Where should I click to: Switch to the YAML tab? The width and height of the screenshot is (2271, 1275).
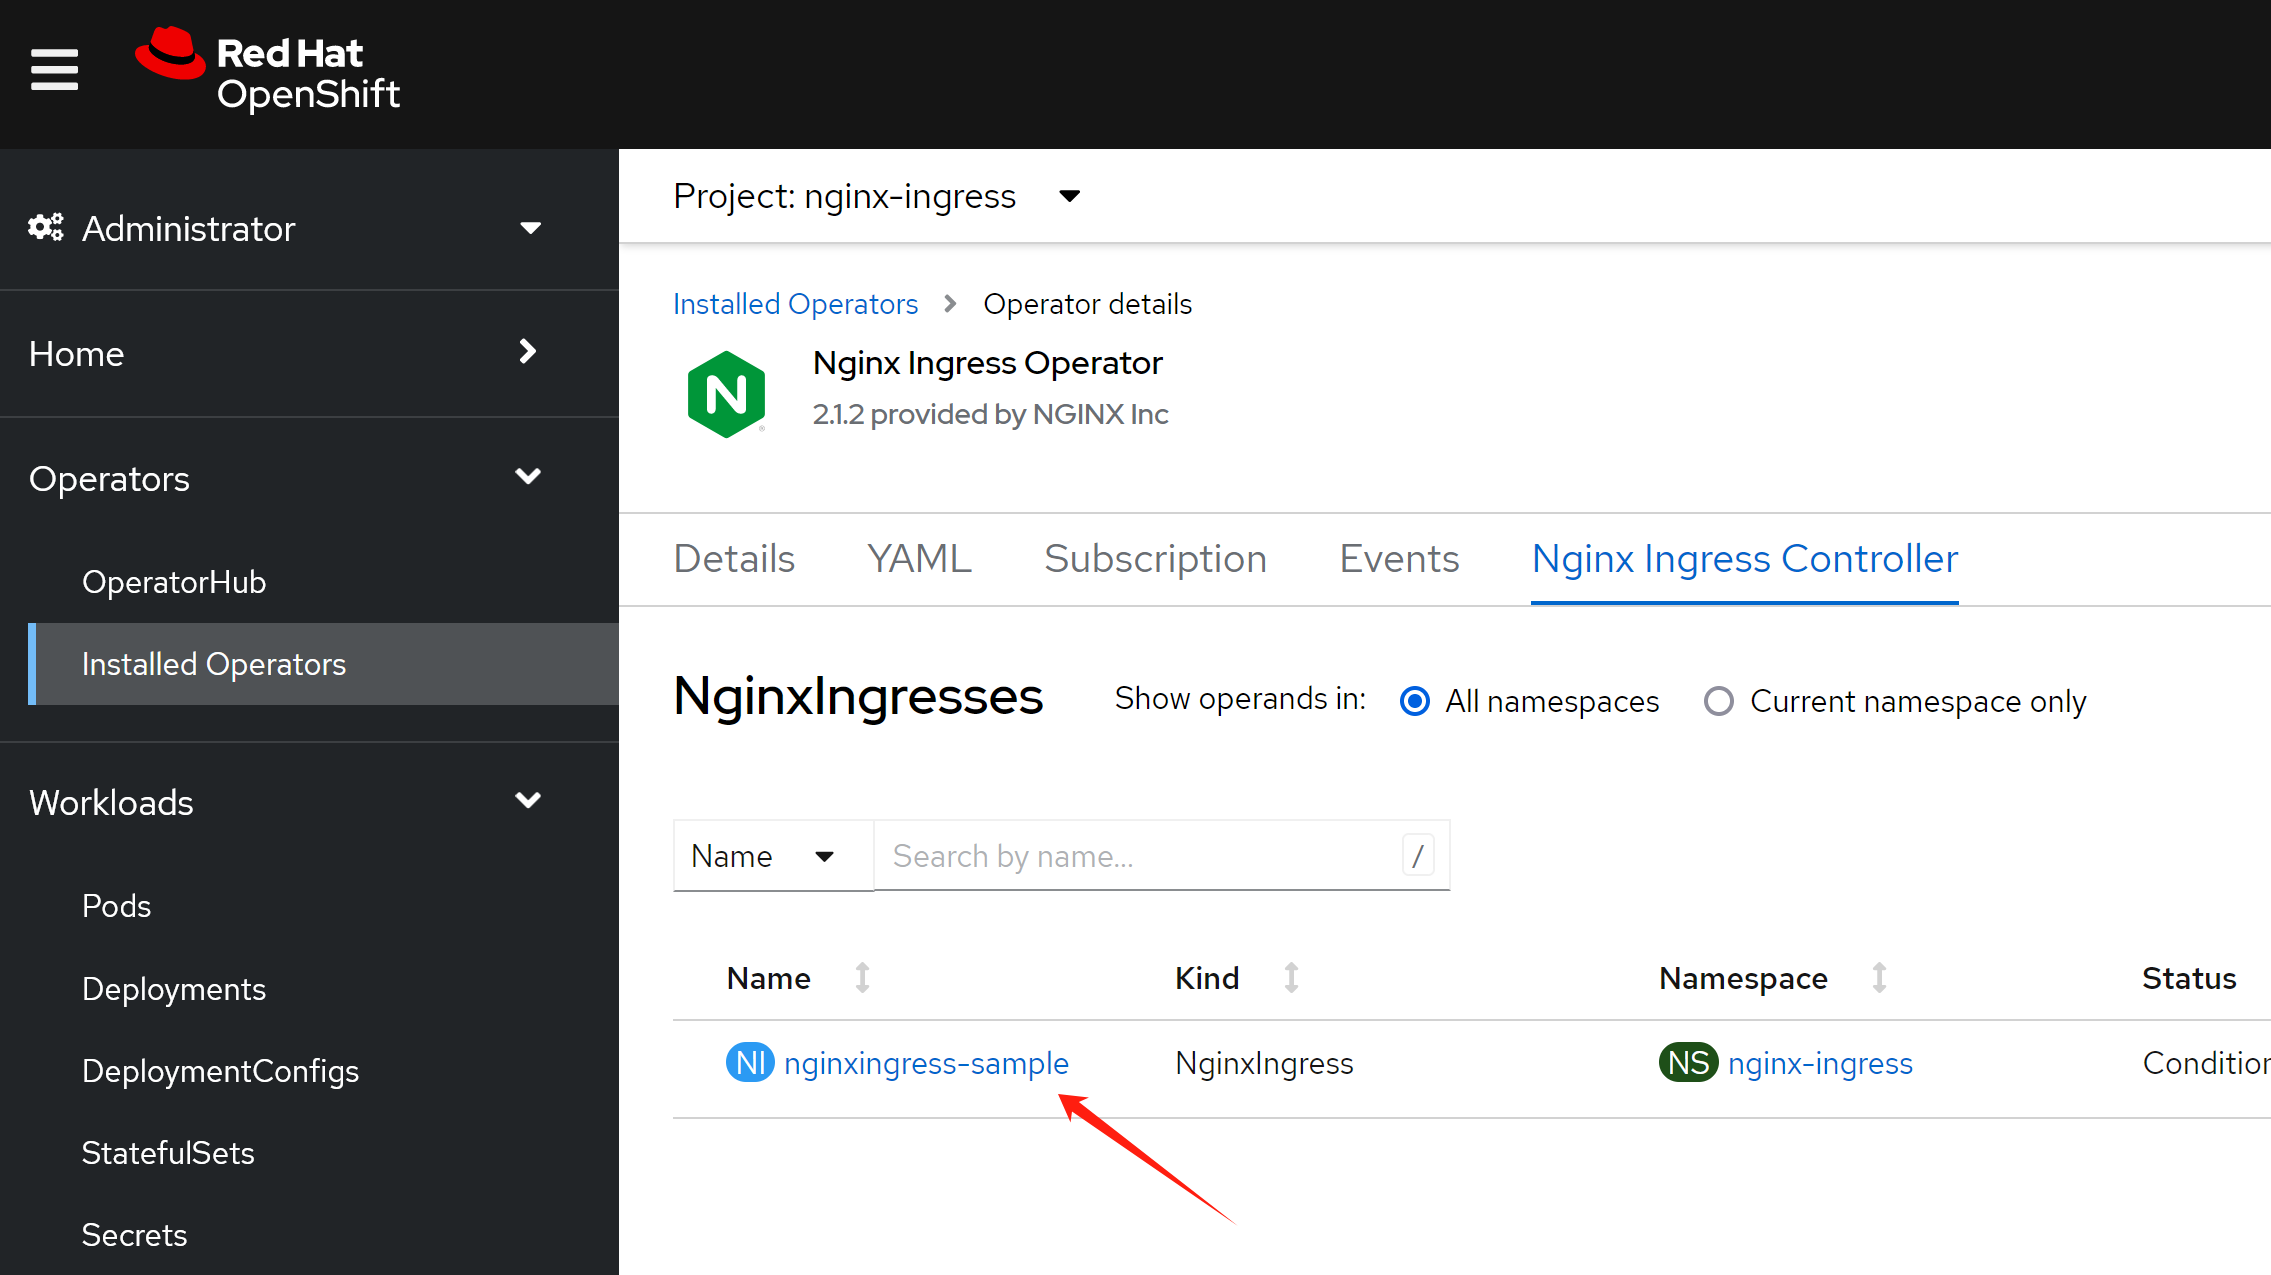(x=919, y=559)
